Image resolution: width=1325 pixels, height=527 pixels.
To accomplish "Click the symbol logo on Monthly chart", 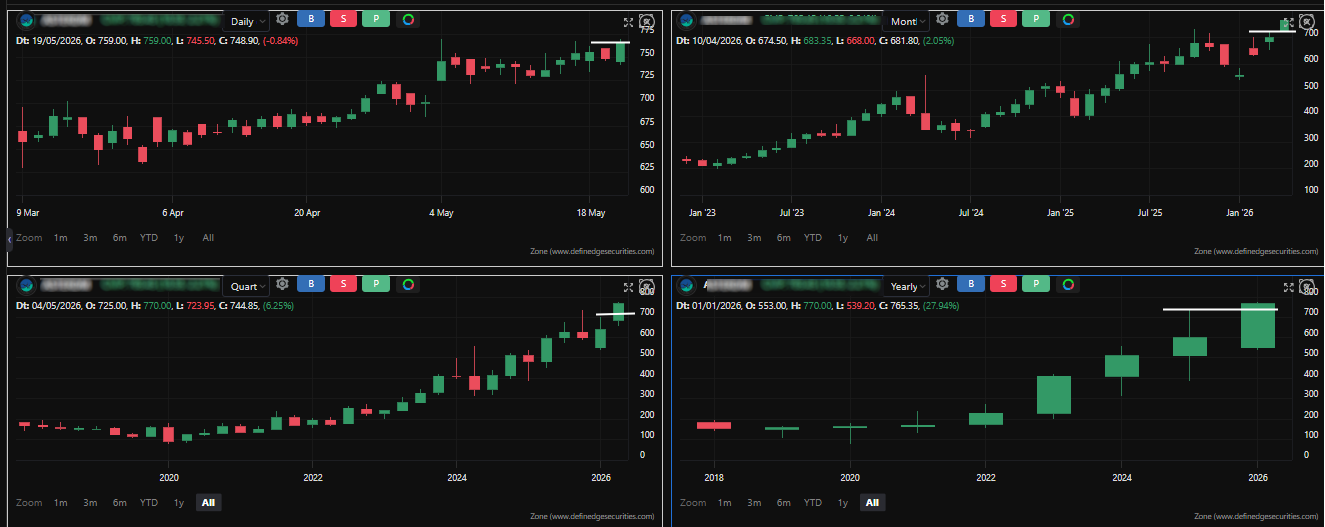I will coord(686,20).
